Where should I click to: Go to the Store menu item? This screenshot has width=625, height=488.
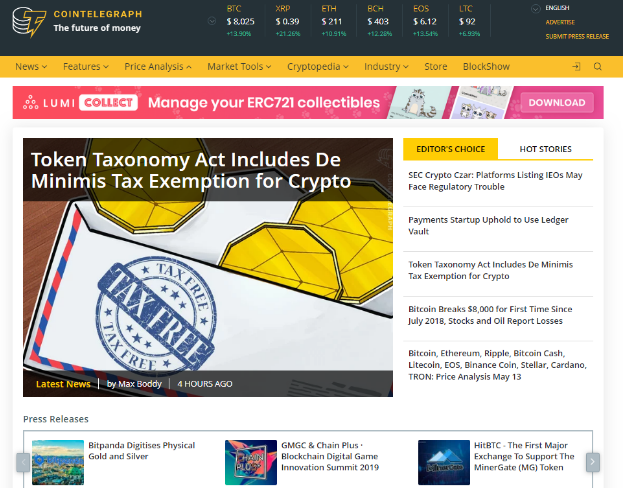click(x=435, y=67)
